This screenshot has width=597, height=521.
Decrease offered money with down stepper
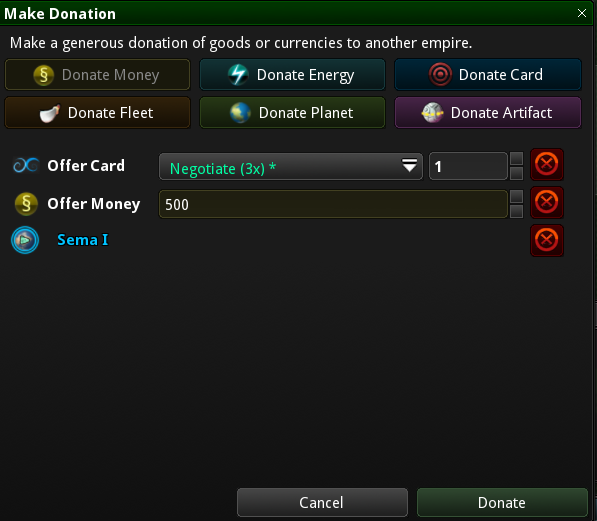(x=516, y=211)
